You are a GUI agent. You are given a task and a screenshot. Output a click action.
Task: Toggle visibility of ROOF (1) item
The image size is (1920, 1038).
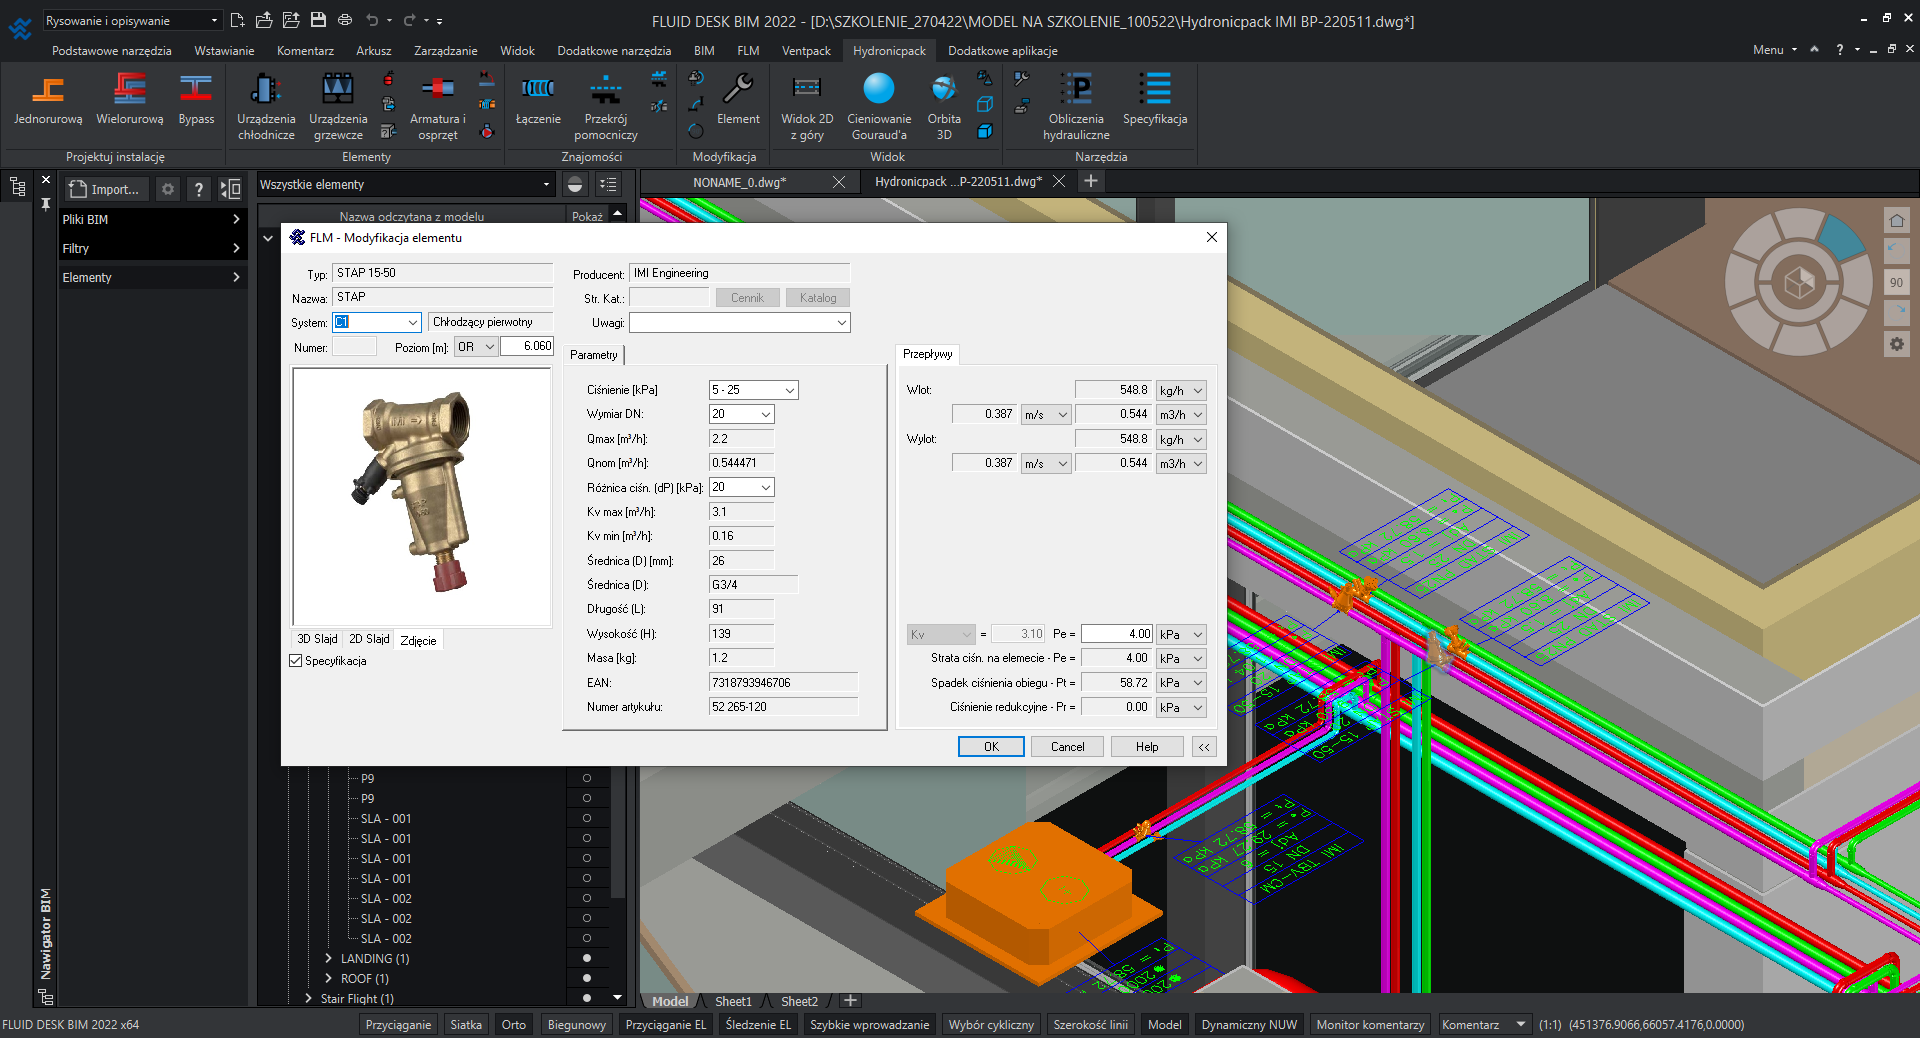(587, 978)
